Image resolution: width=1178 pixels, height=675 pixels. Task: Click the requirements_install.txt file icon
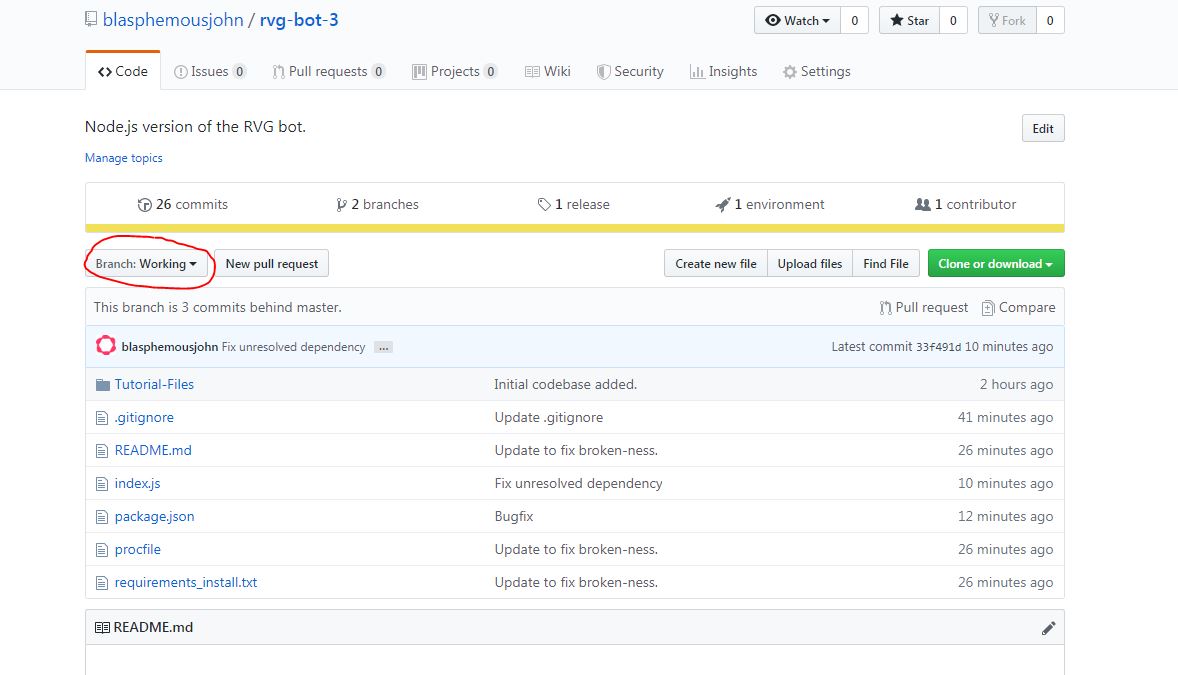pos(102,583)
